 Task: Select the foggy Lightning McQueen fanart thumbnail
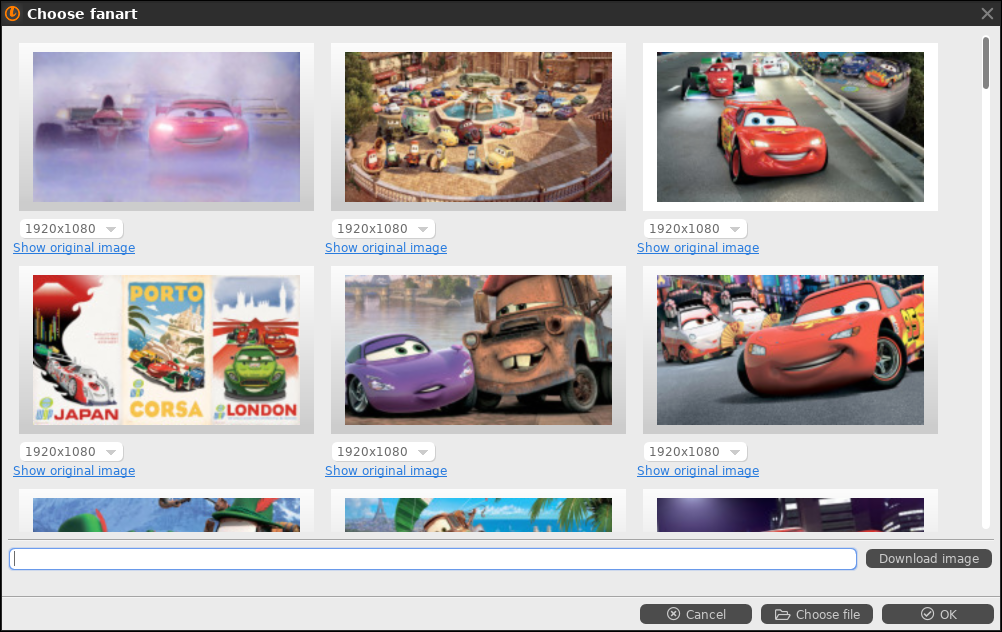166,127
